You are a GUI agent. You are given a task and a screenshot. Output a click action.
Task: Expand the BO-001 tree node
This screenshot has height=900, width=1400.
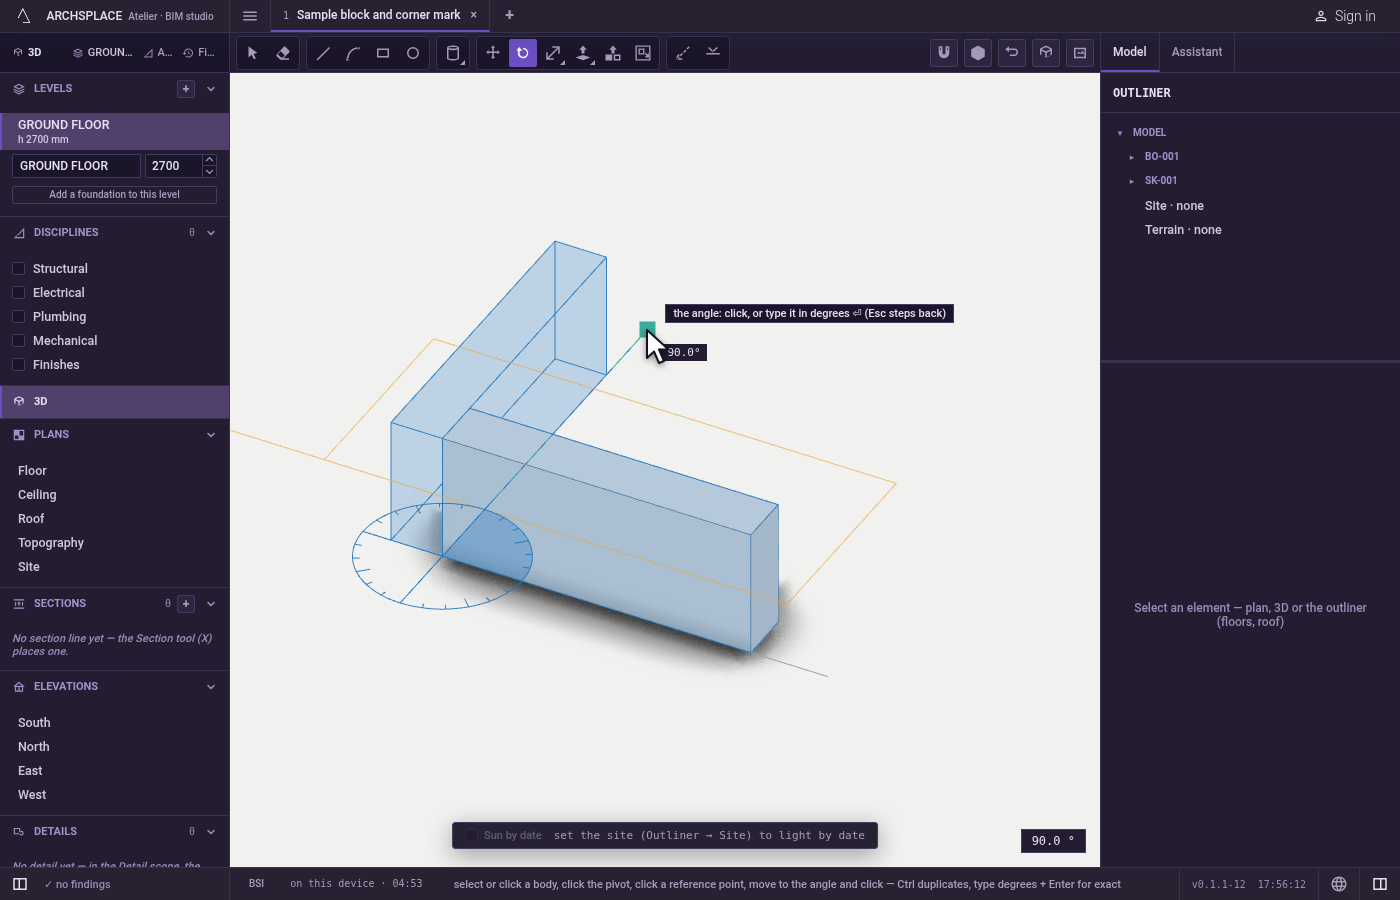tap(1131, 157)
